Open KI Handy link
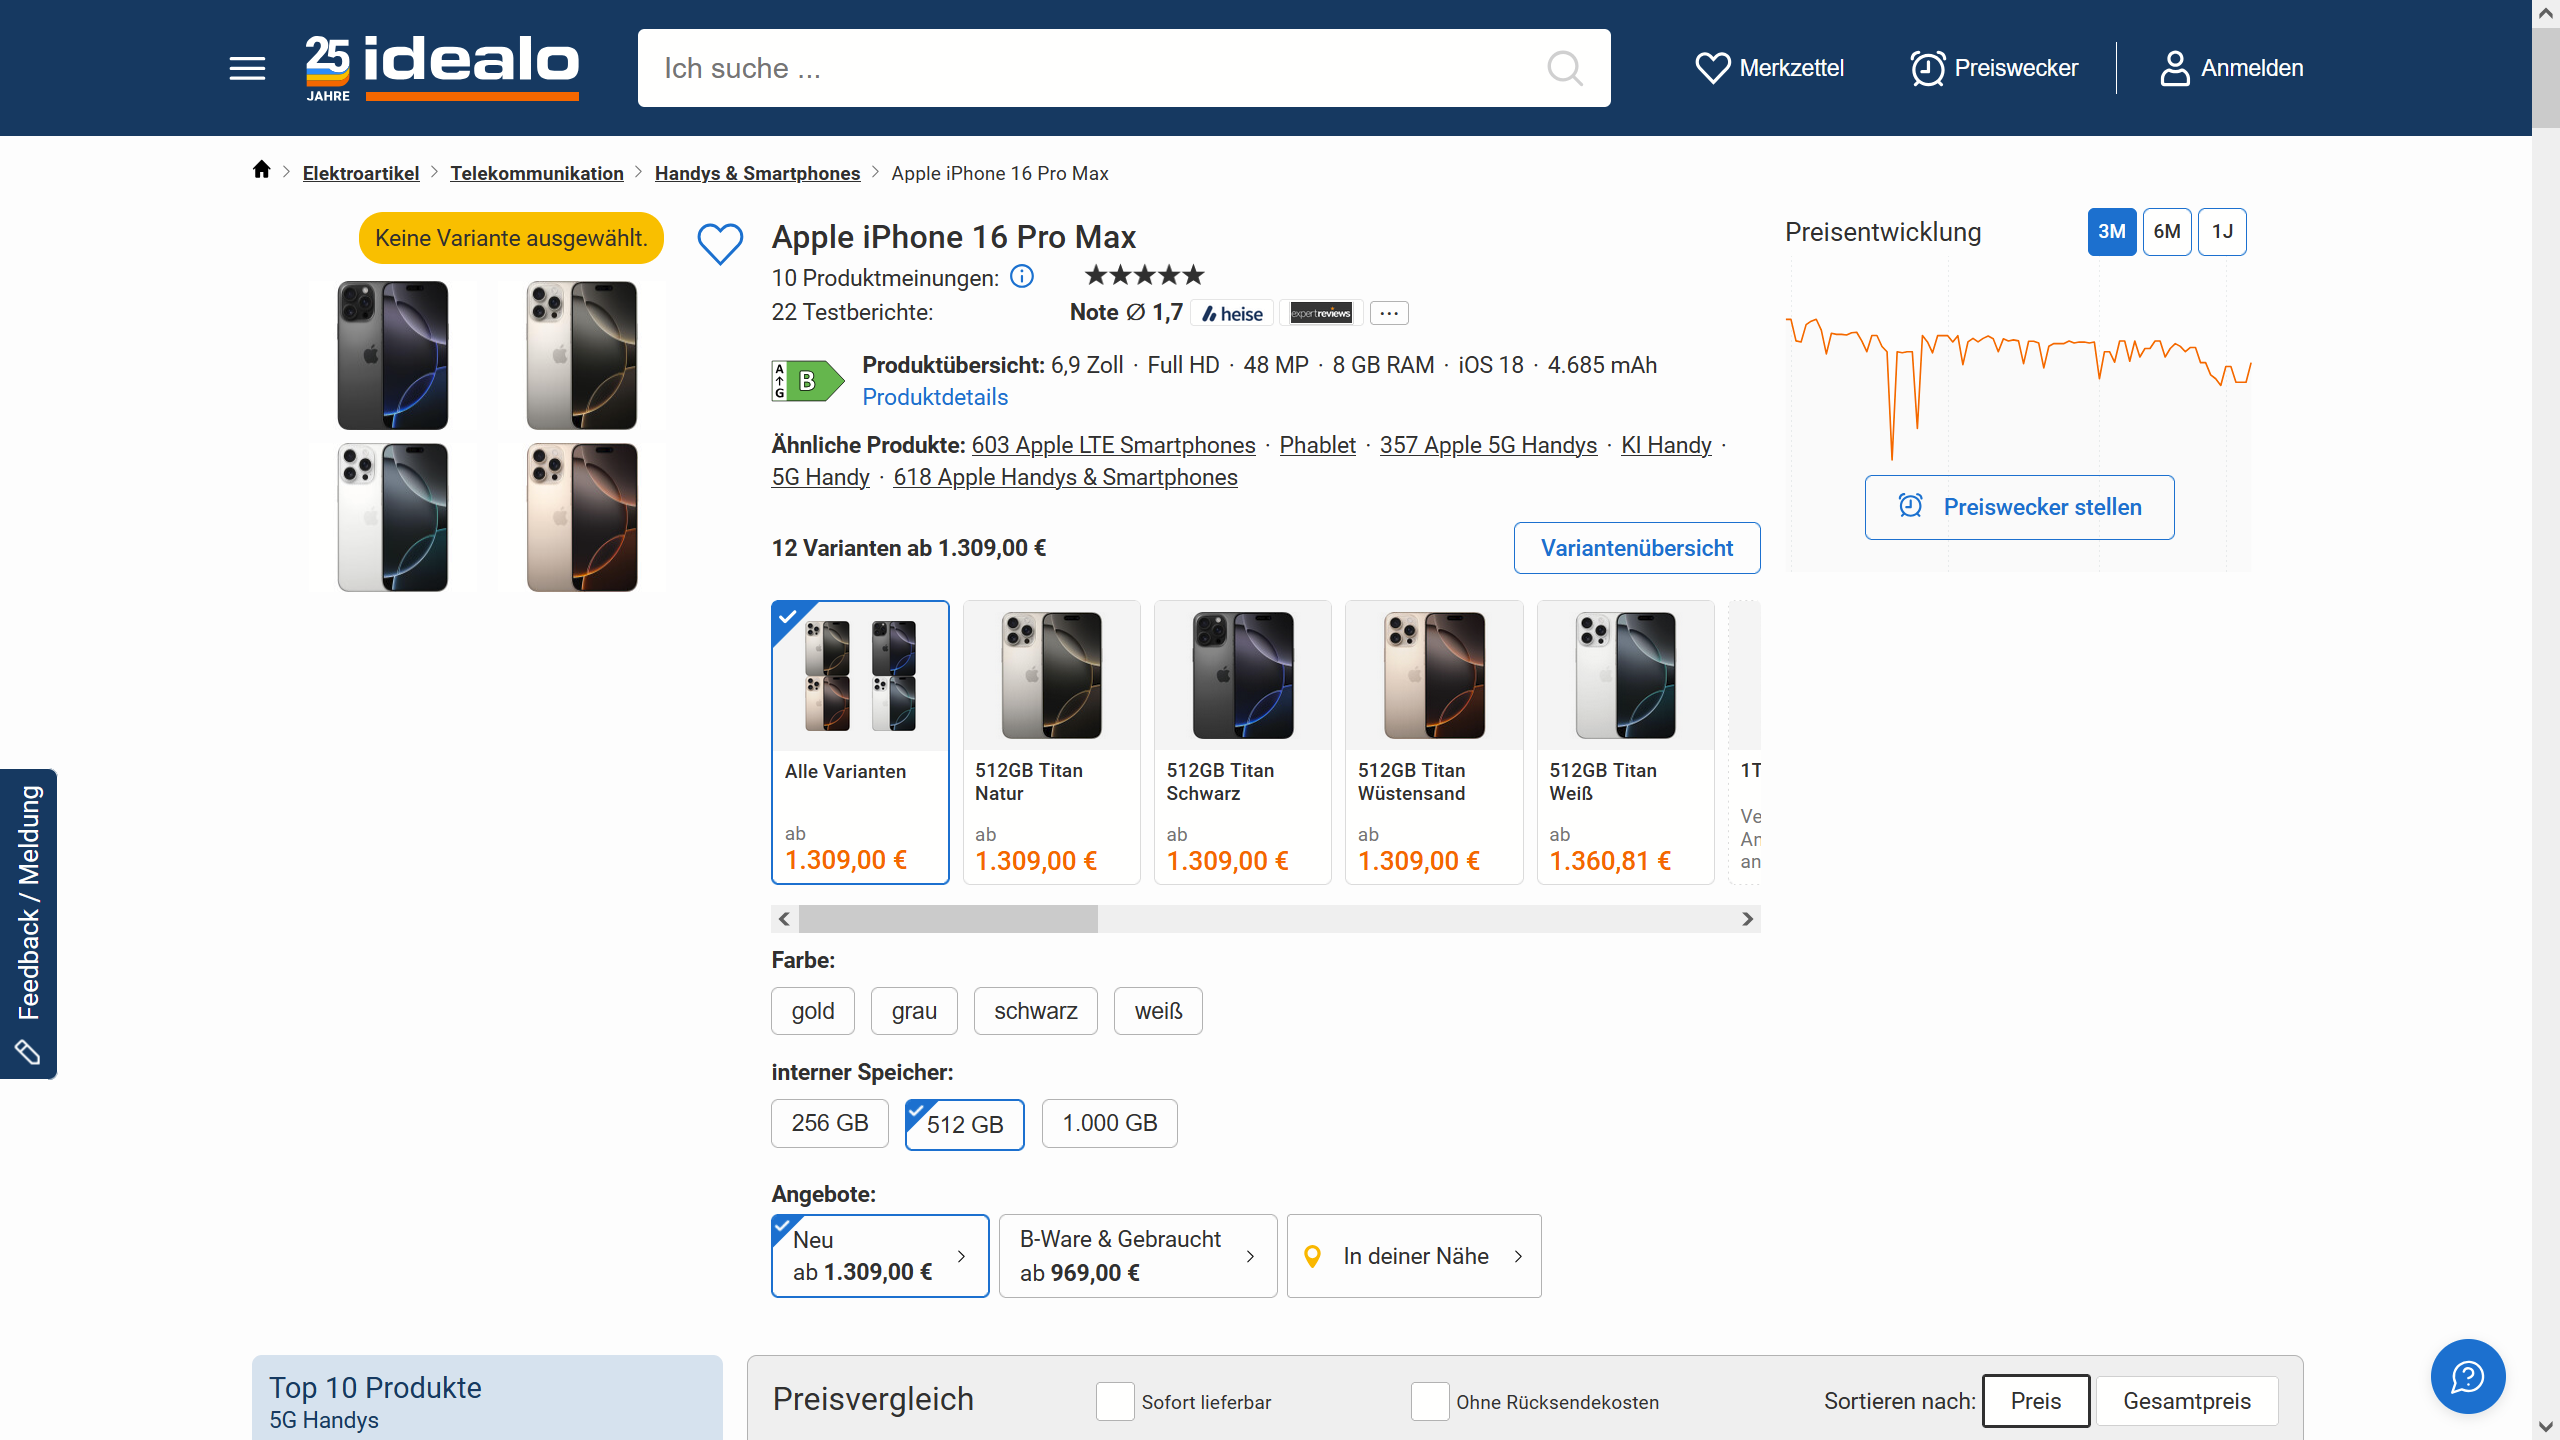 click(1666, 445)
